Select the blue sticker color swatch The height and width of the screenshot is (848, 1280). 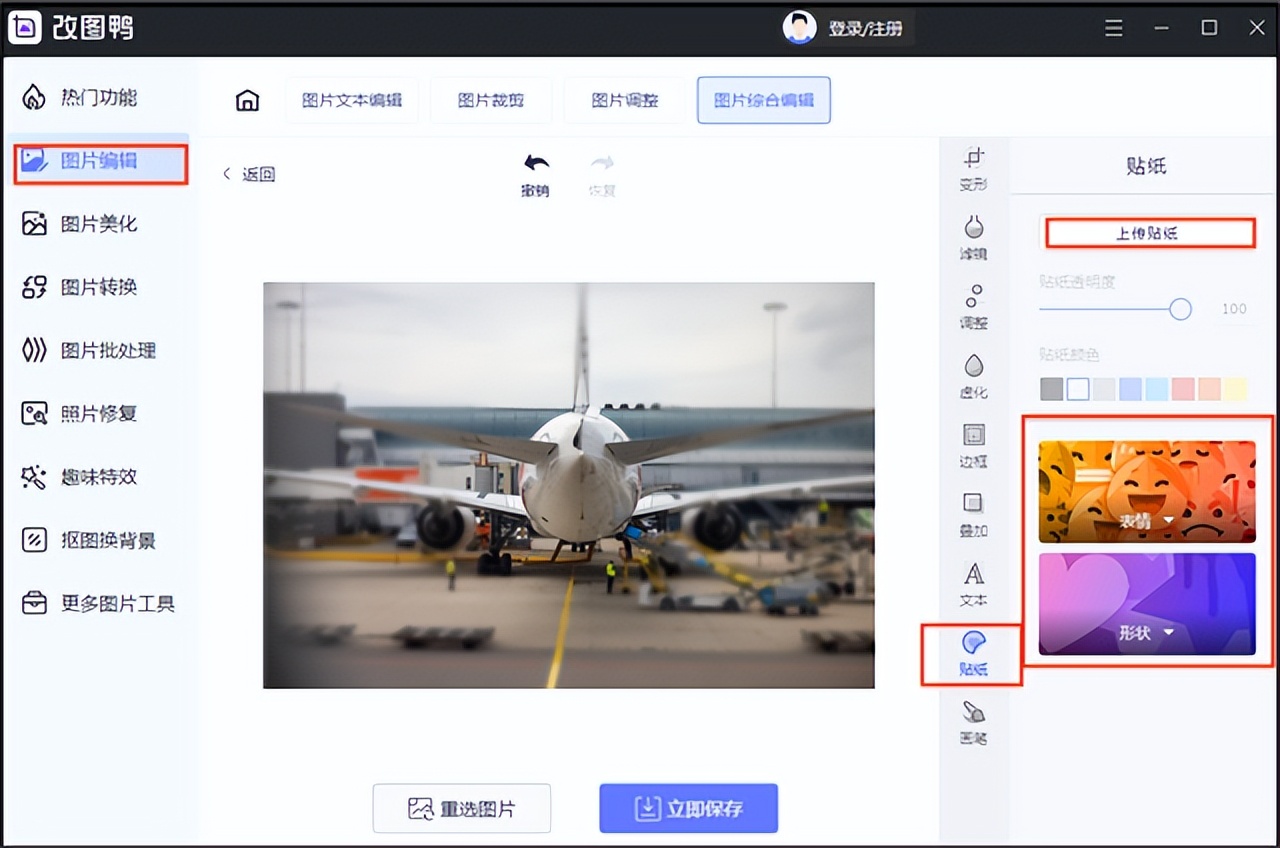(x=1131, y=387)
